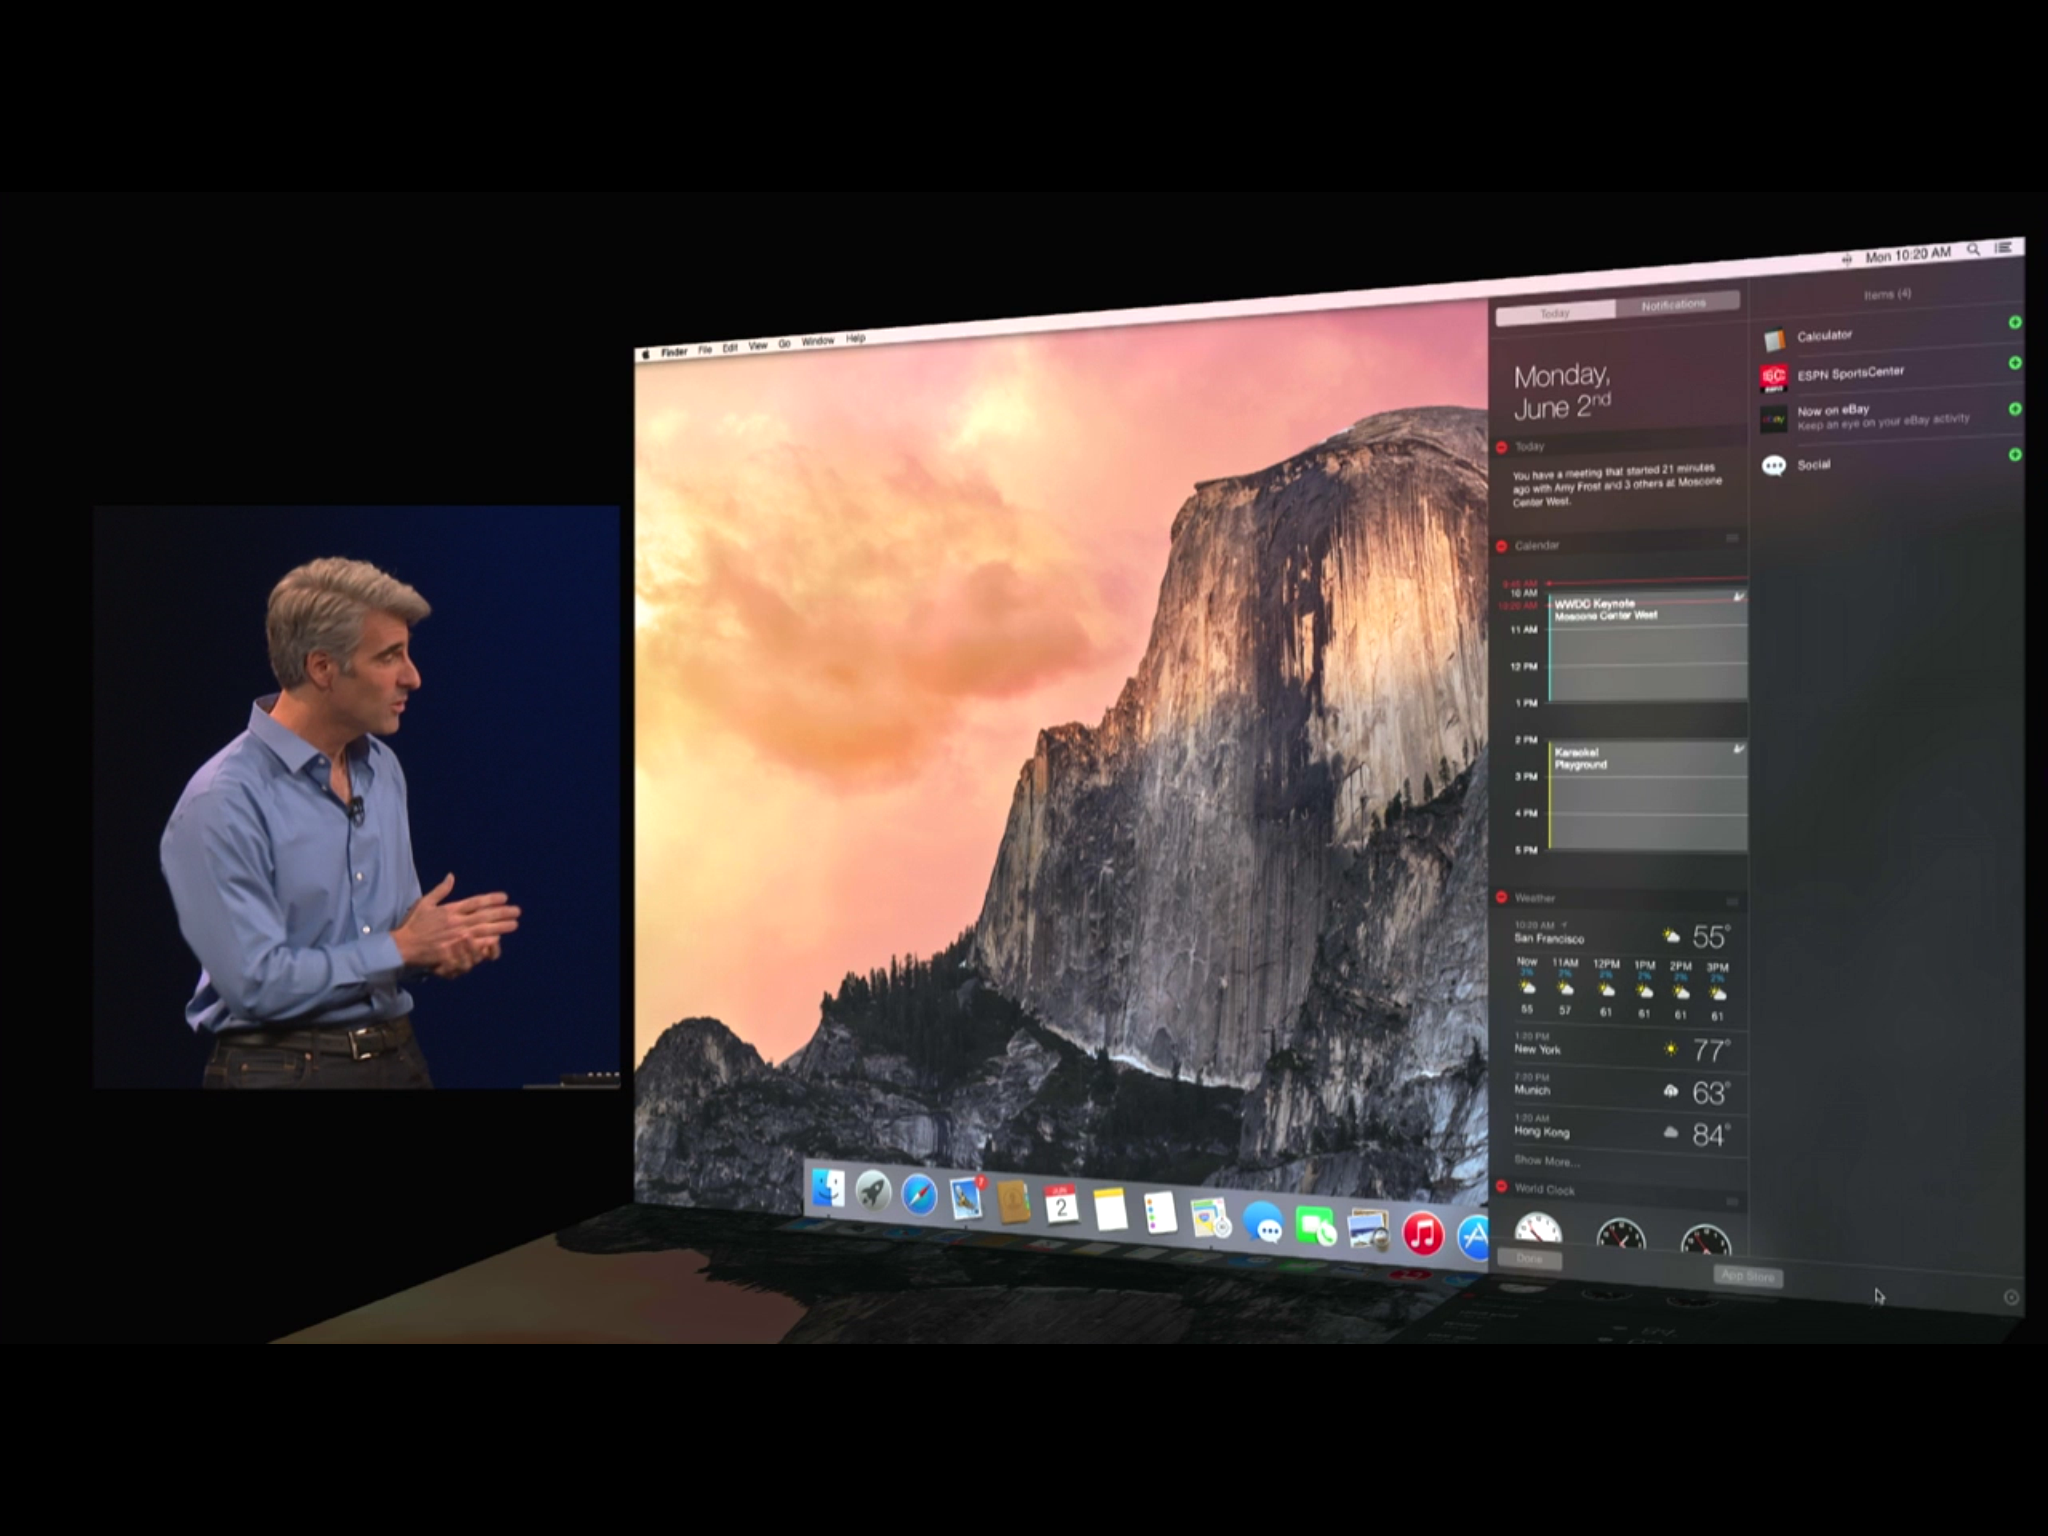Switch to the Notifications tab
This screenshot has width=2048, height=1536.
click(x=1677, y=304)
